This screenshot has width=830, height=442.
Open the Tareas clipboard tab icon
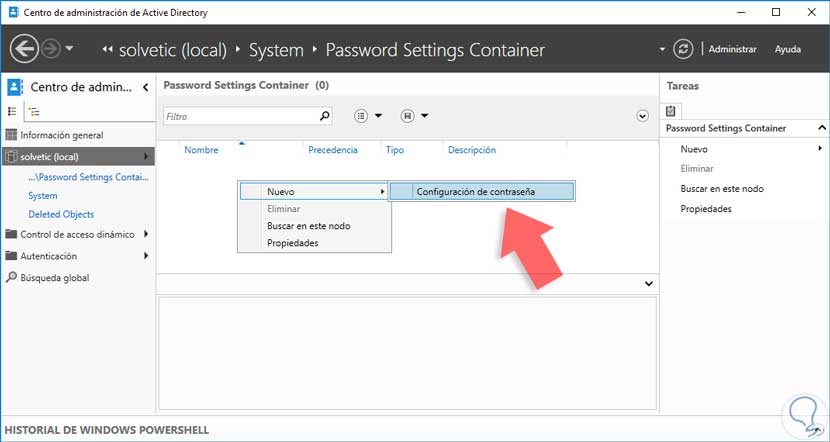(x=672, y=110)
